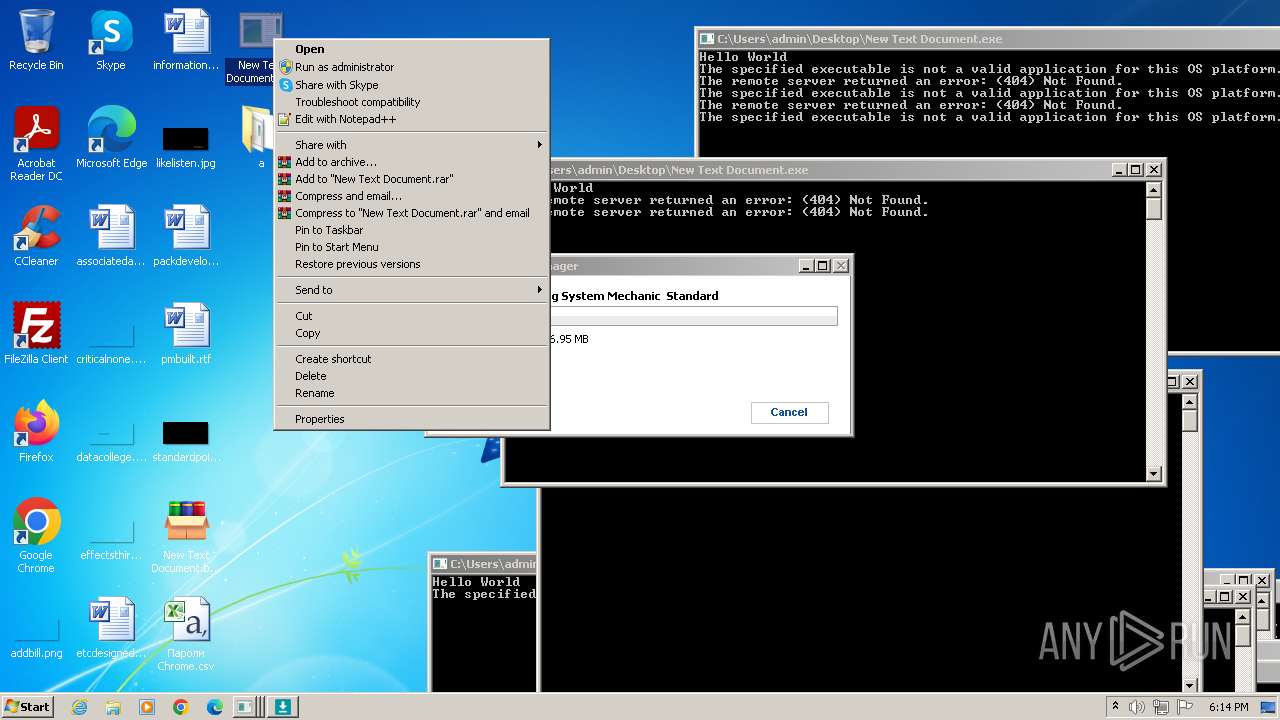Click the download manager taskbar button
This screenshot has height=720, width=1280.
[x=282, y=707]
